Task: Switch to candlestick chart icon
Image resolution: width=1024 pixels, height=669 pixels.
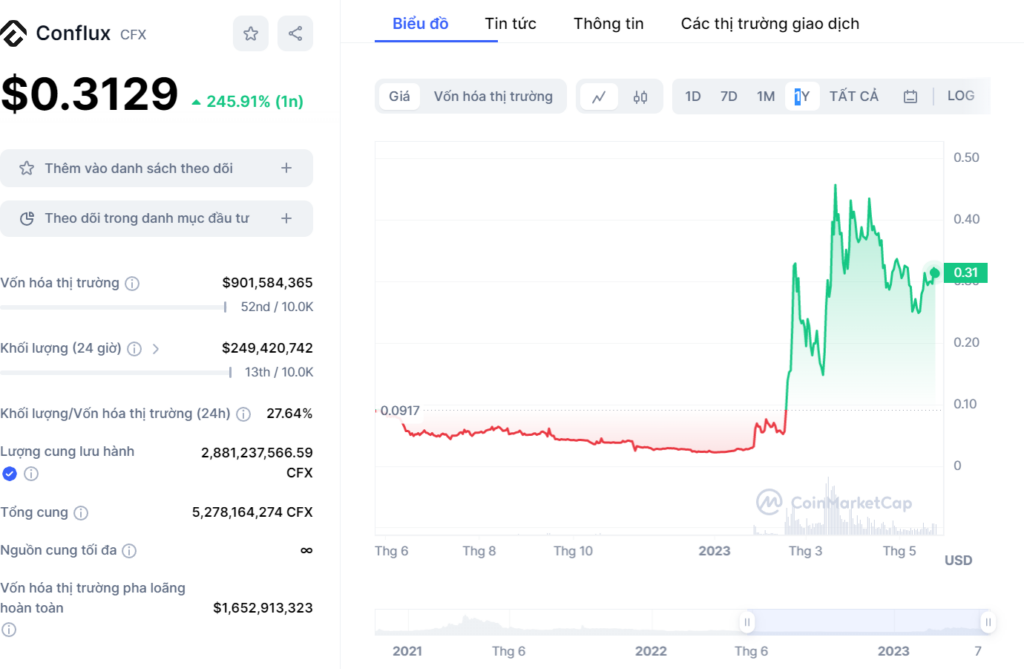Action: tap(641, 97)
